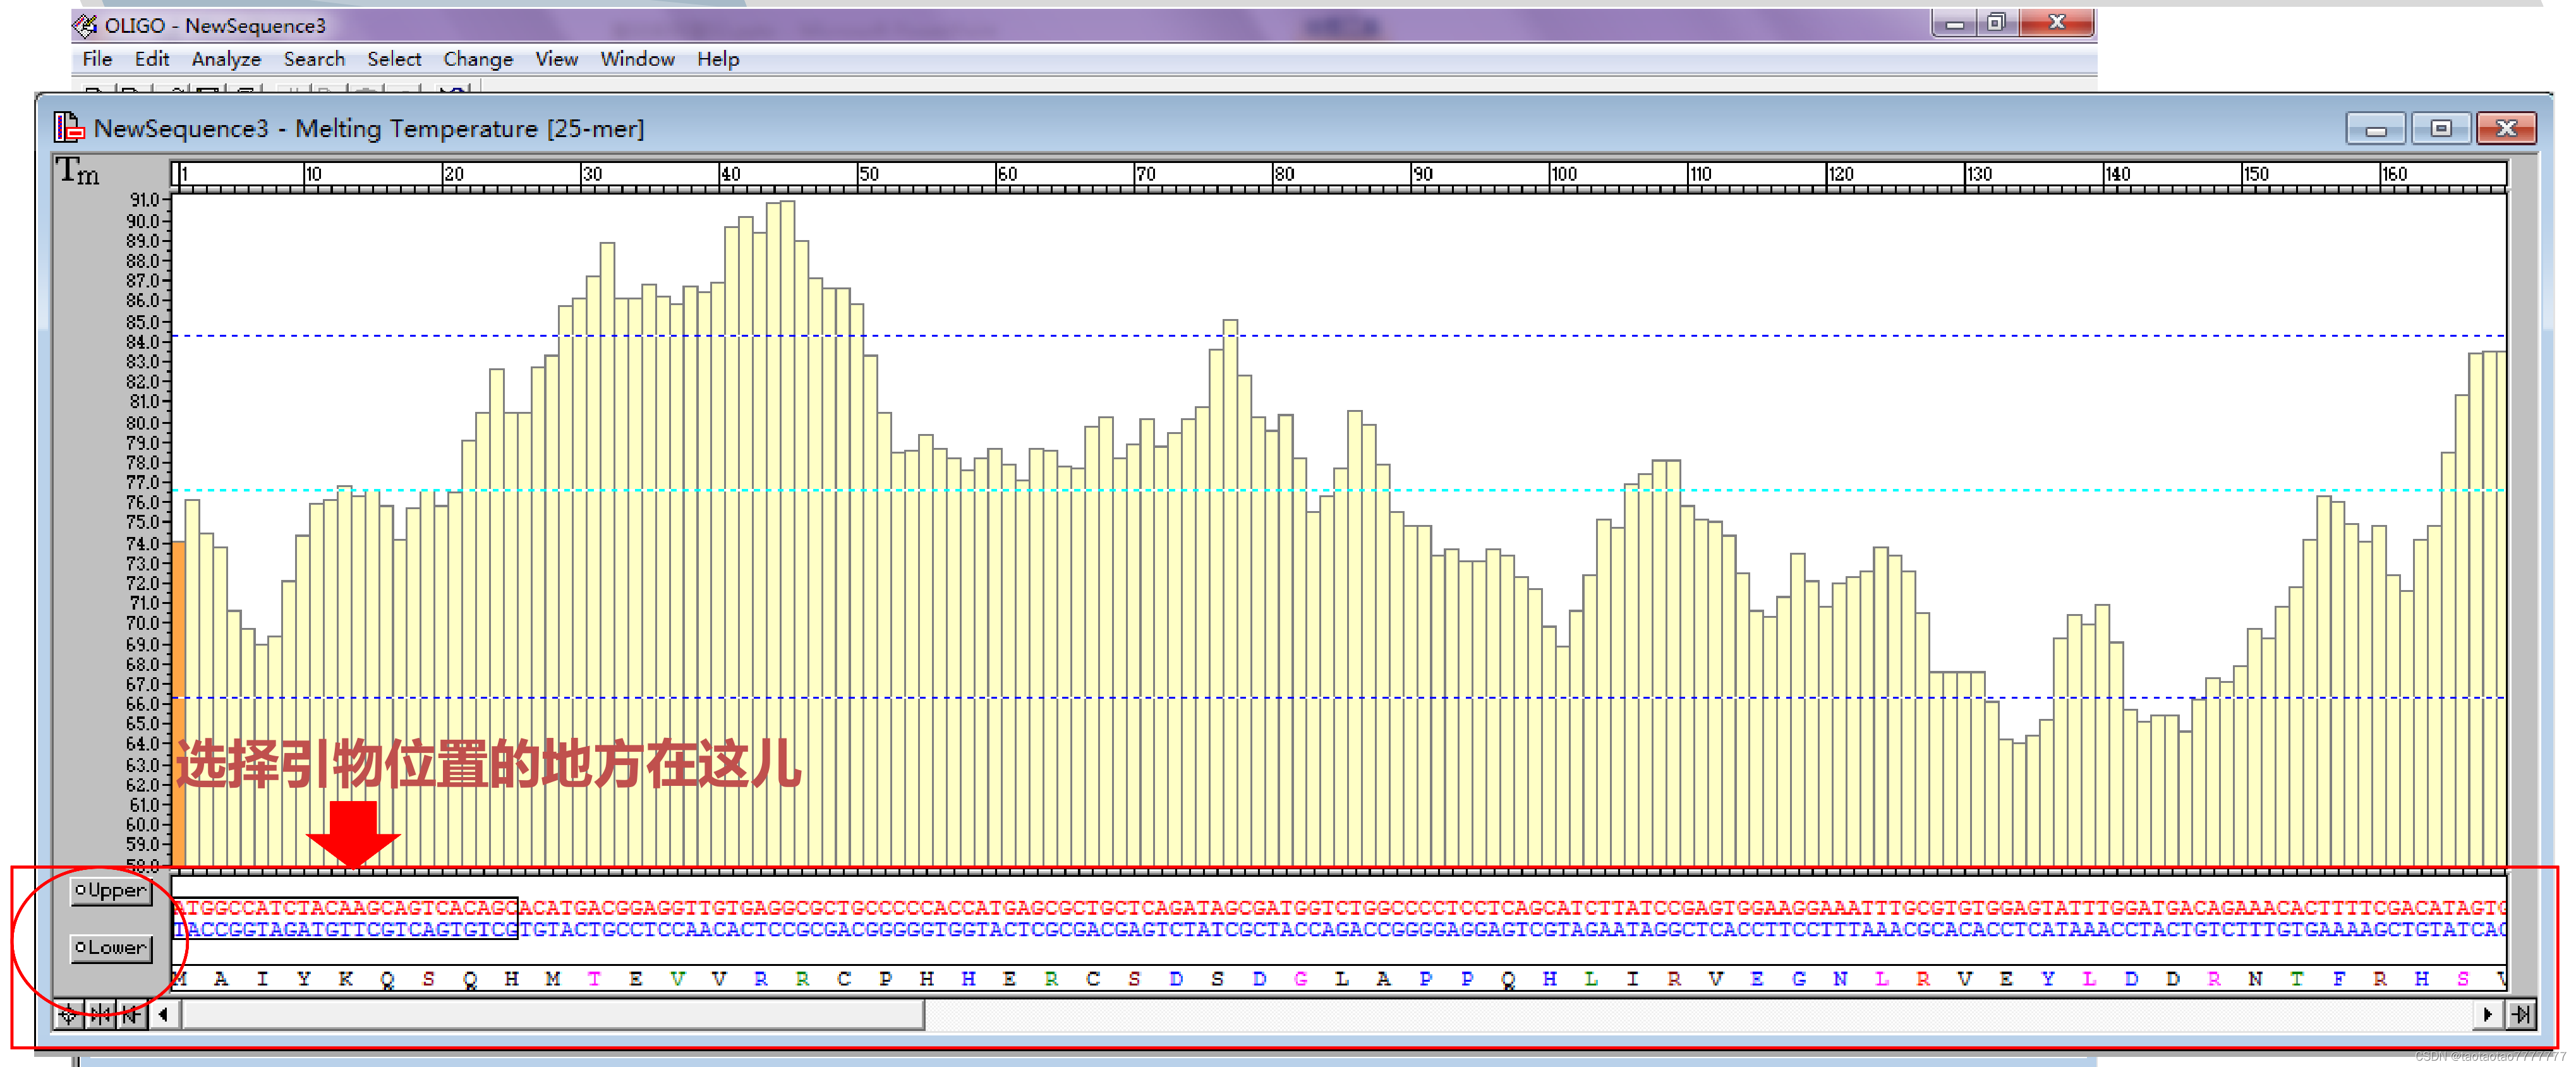
Task: Click the 91.0 value on the Tm axis
Action: [x=144, y=200]
